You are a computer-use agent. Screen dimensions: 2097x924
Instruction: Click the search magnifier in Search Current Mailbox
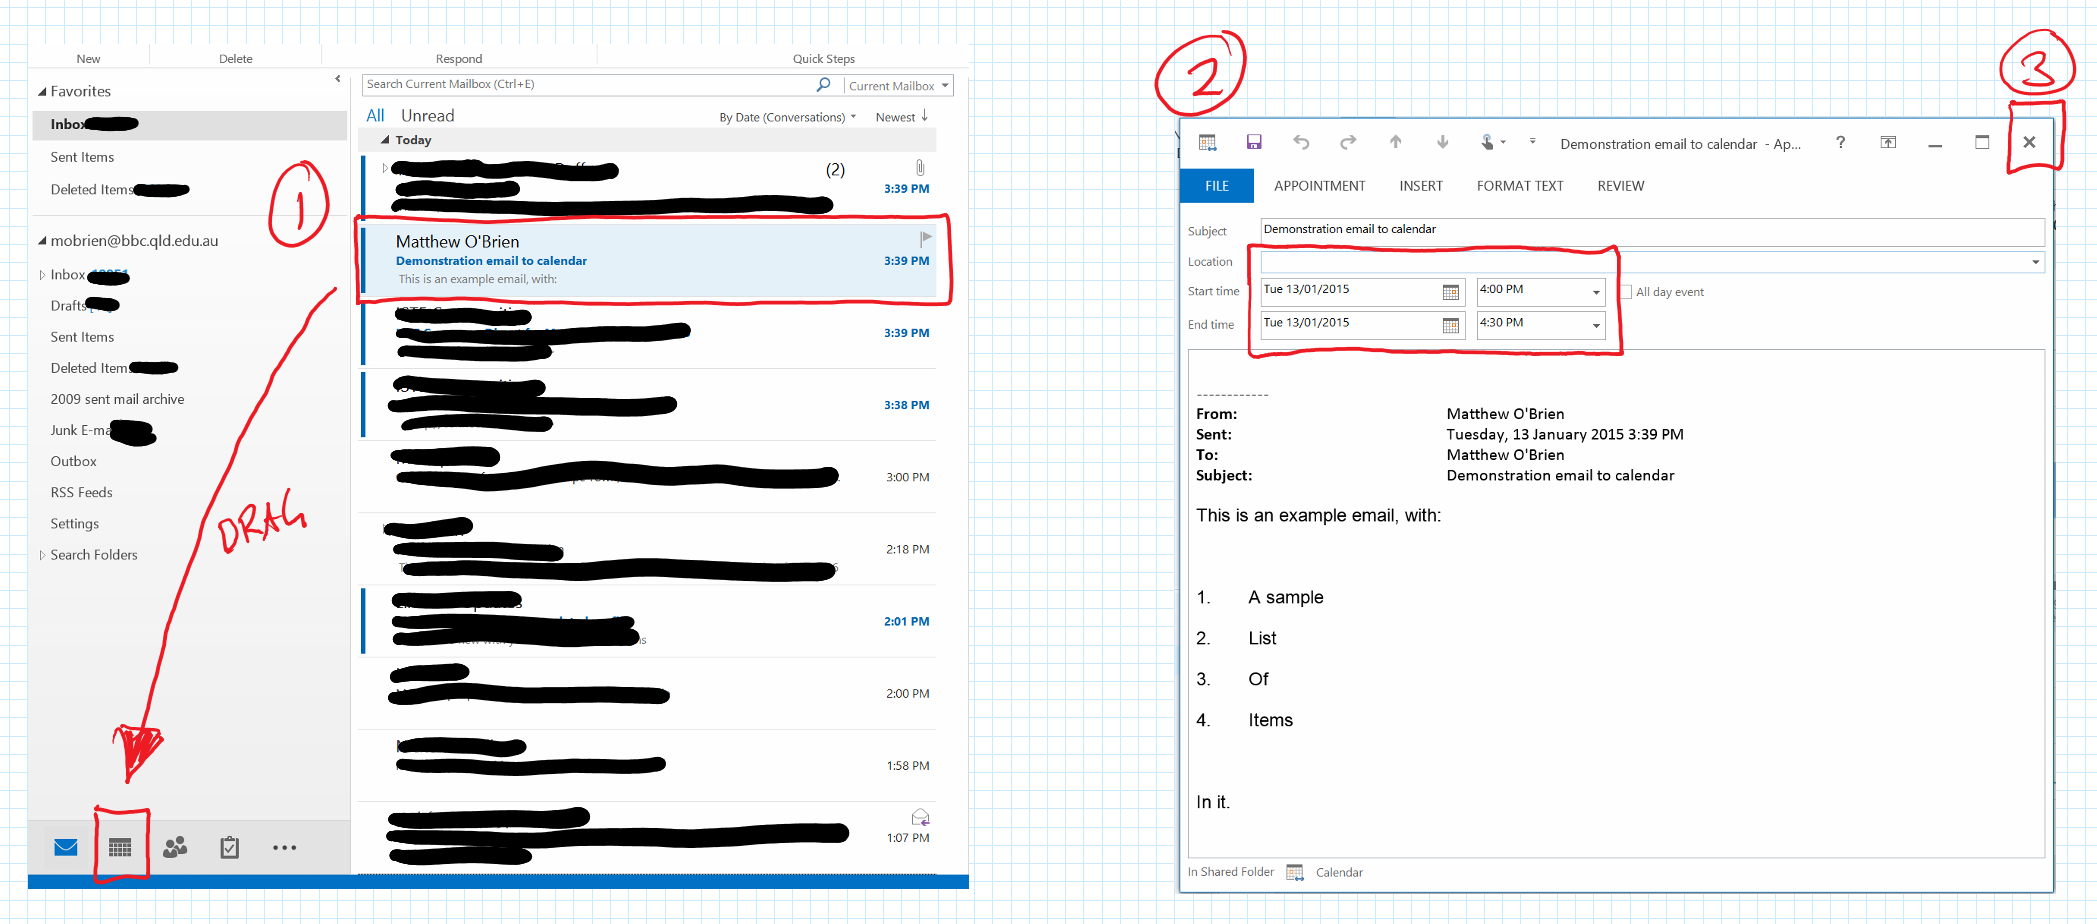coord(823,84)
